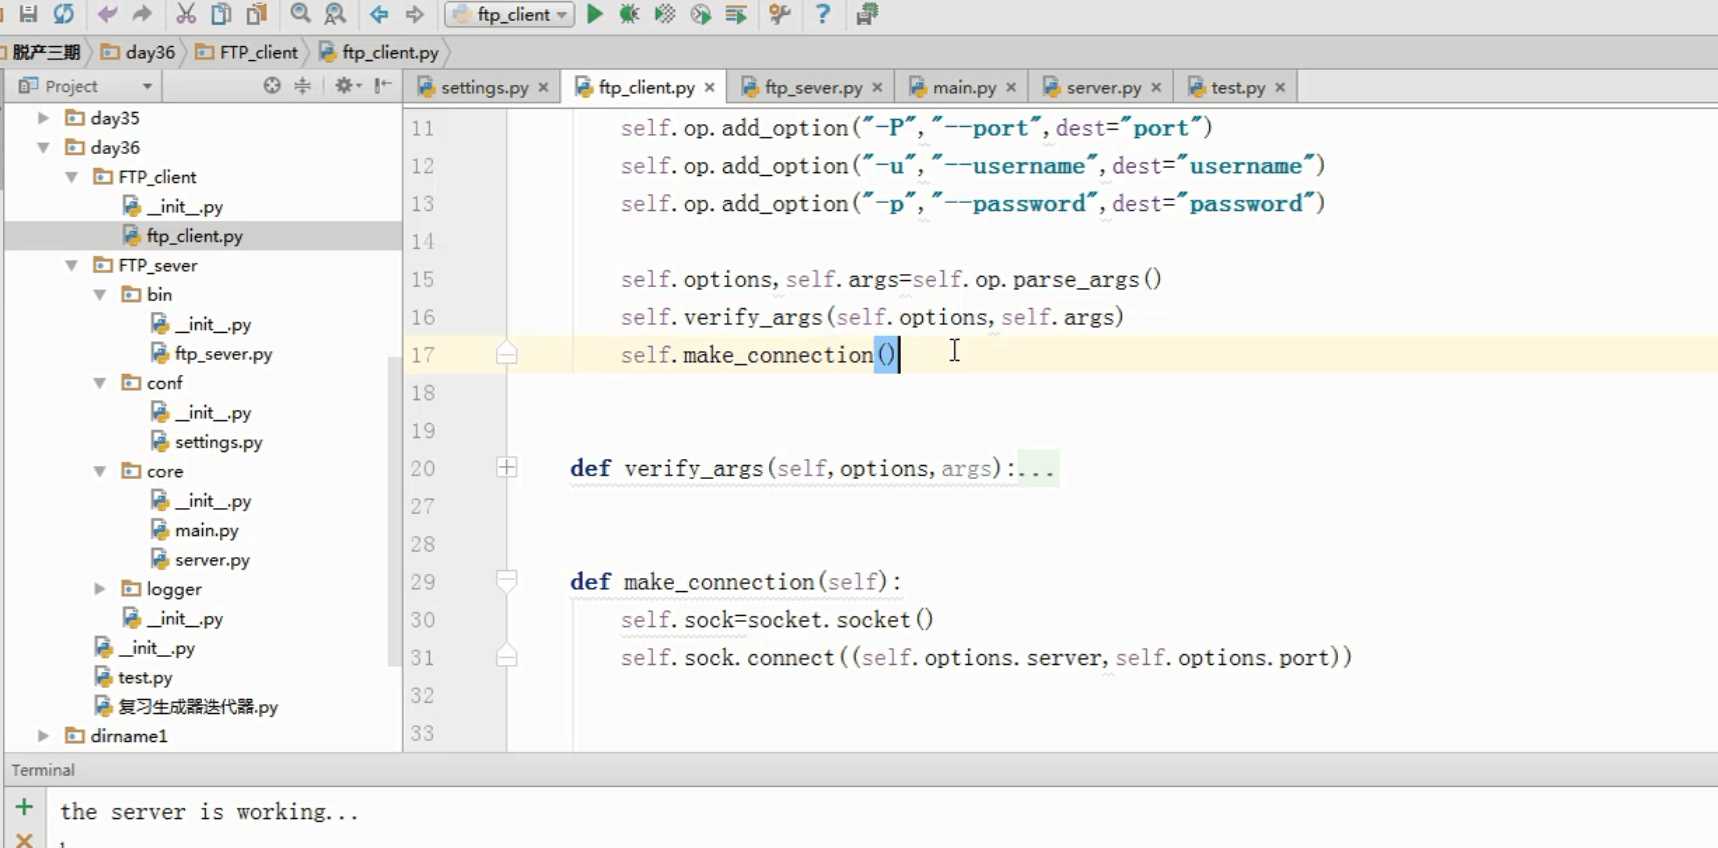Collapse the FTP_client folder
1718x848 pixels.
click(71, 177)
